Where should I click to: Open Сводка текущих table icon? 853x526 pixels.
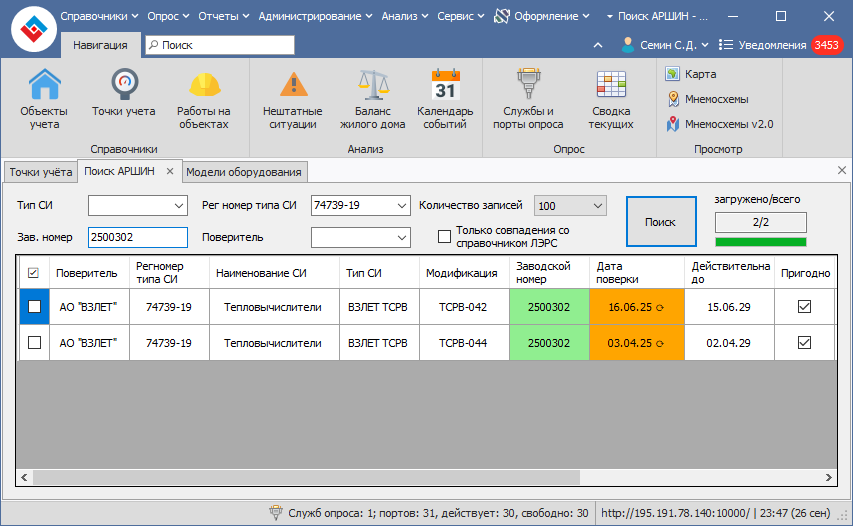610,99
